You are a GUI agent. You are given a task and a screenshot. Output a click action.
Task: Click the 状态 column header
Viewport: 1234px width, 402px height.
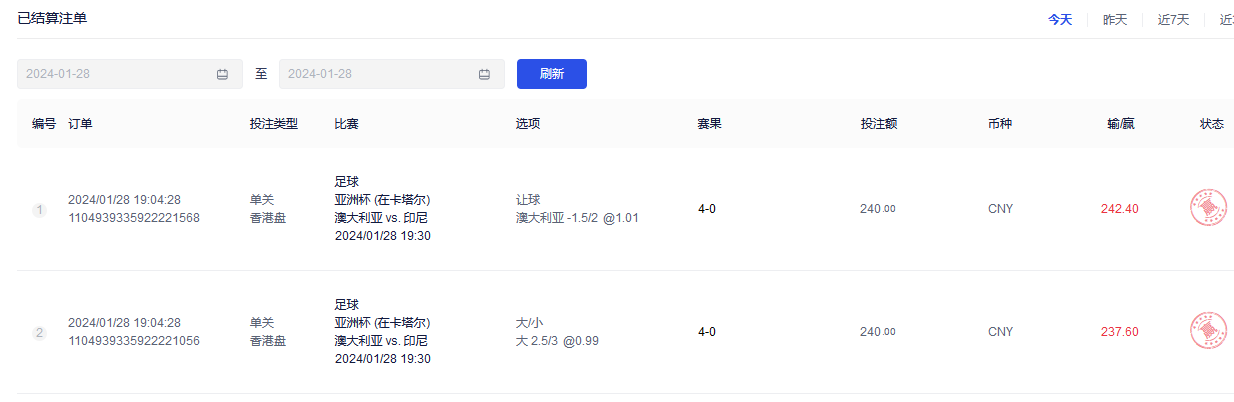click(x=1212, y=124)
